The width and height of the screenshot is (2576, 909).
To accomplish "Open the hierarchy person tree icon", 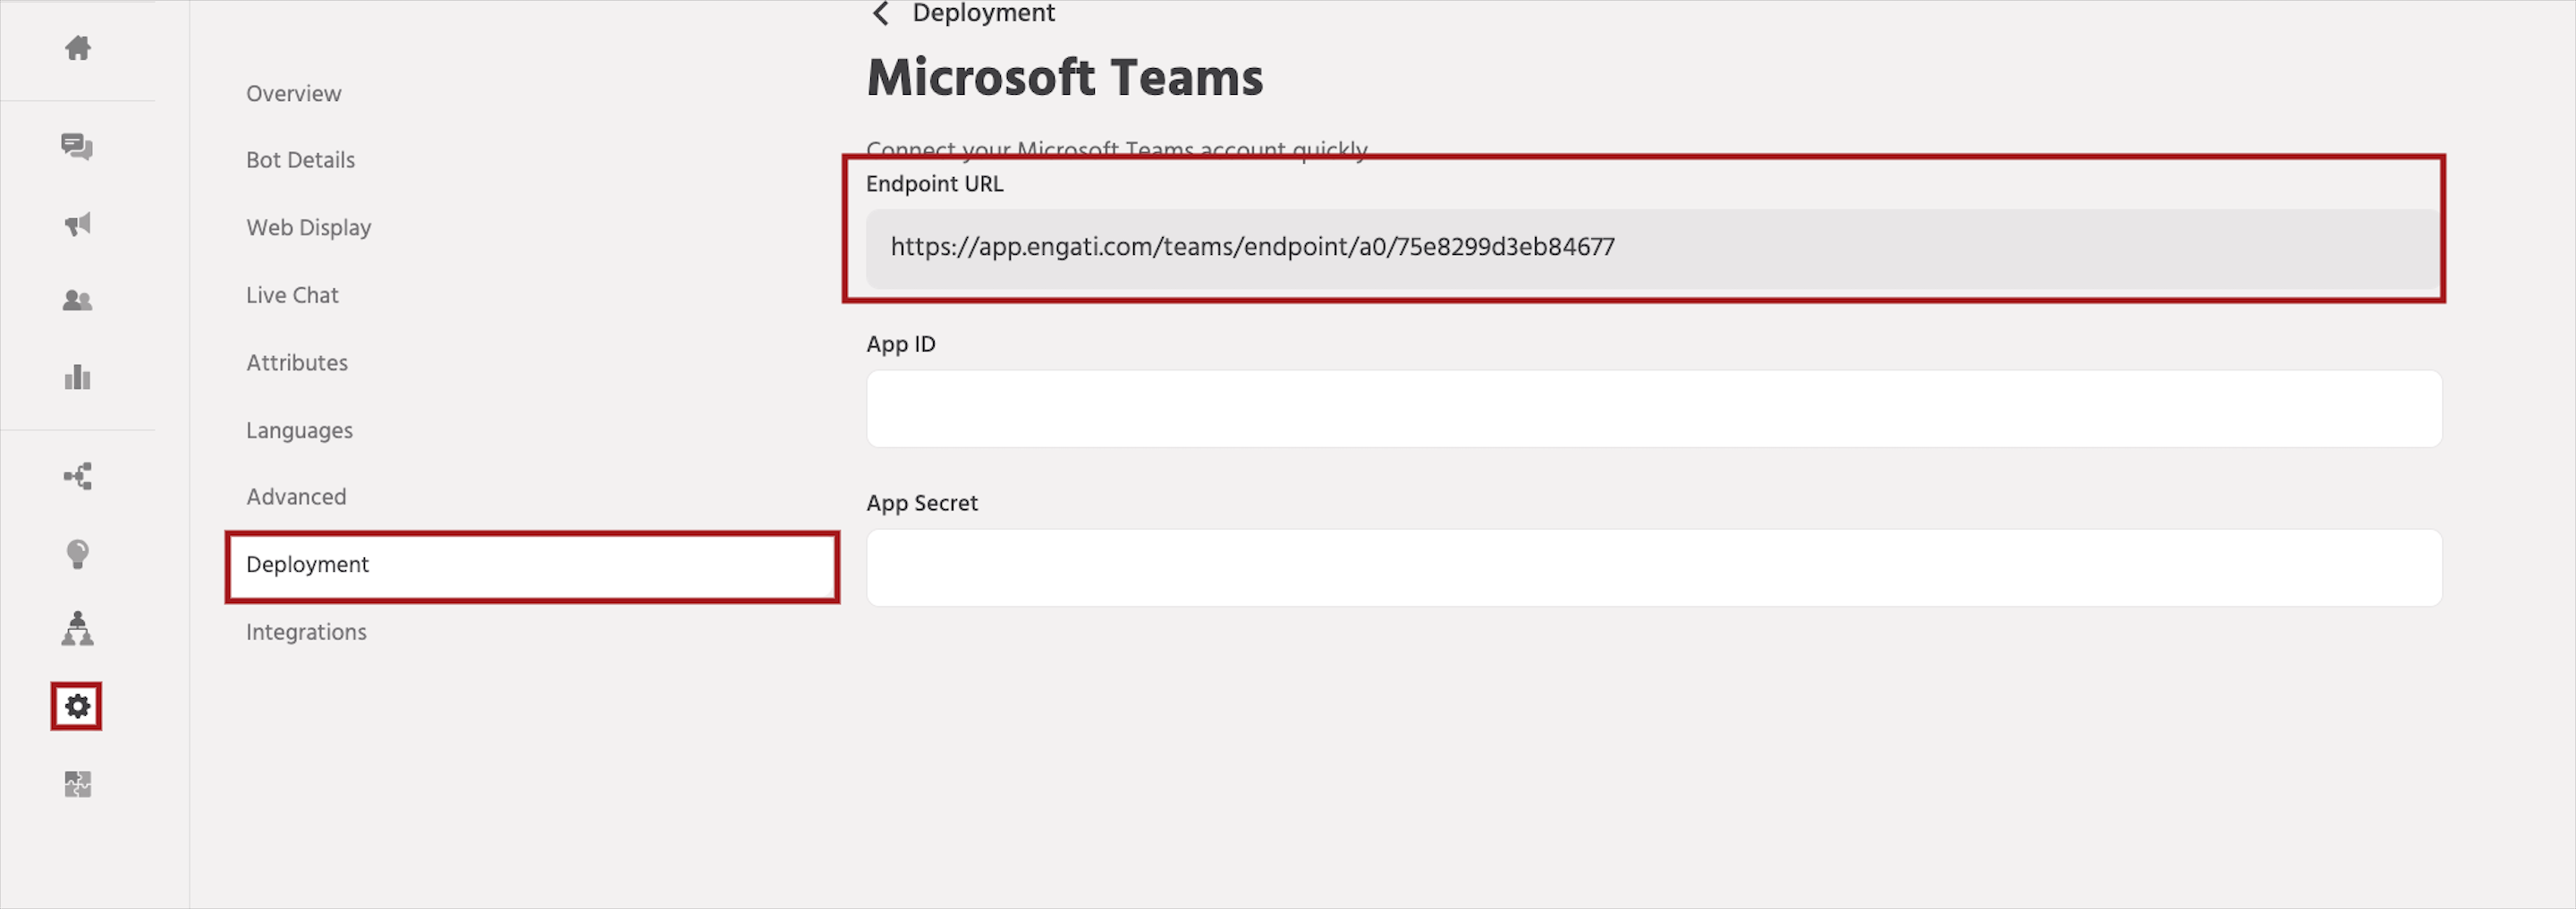I will coord(77,629).
